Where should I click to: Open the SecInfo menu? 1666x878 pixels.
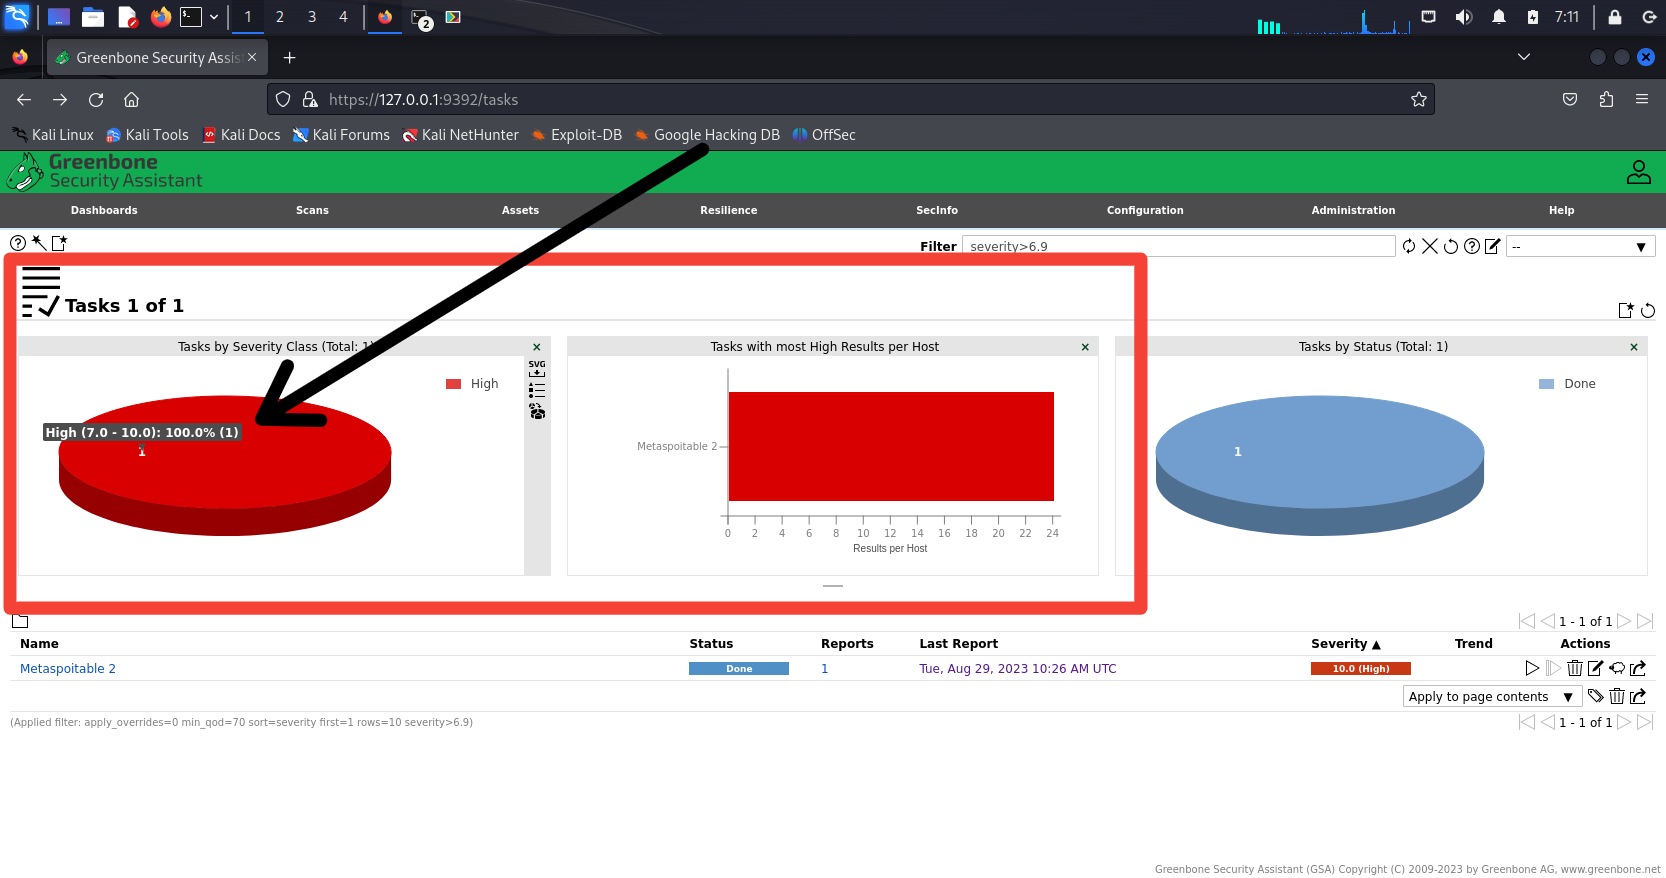click(937, 210)
